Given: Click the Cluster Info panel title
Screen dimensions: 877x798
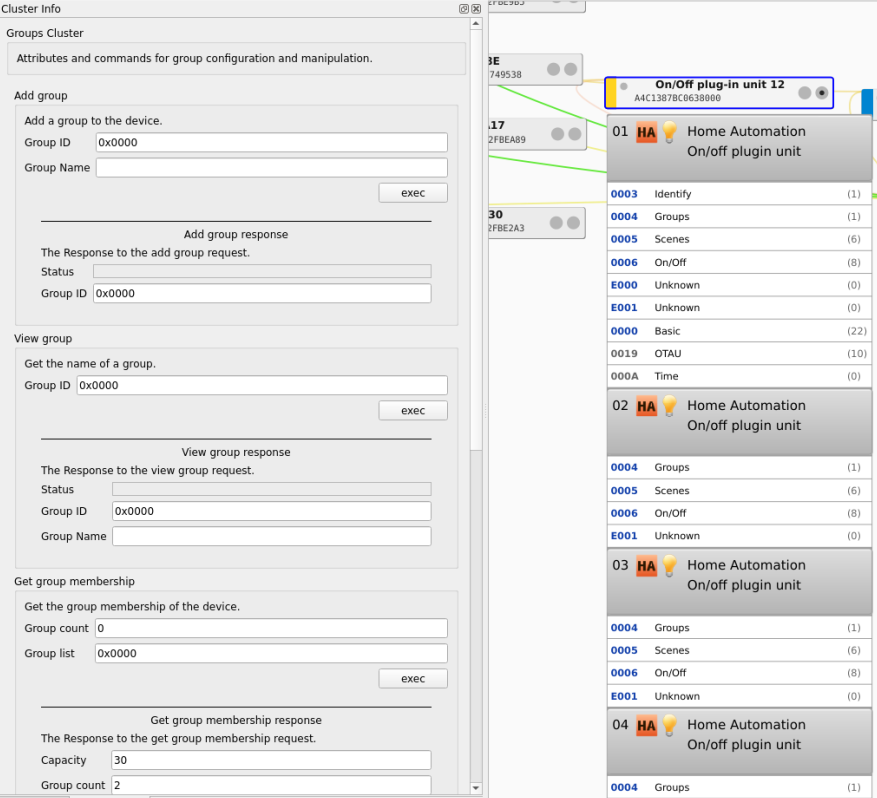Looking at the screenshot, I should point(31,9).
